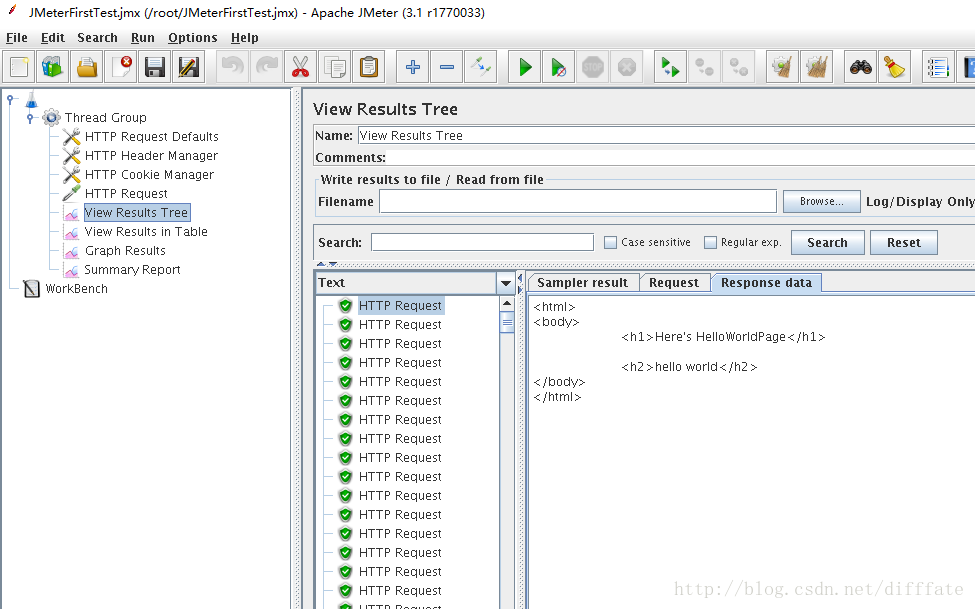Click the Close test plan icon
This screenshot has width=975, height=609.
point(121,67)
